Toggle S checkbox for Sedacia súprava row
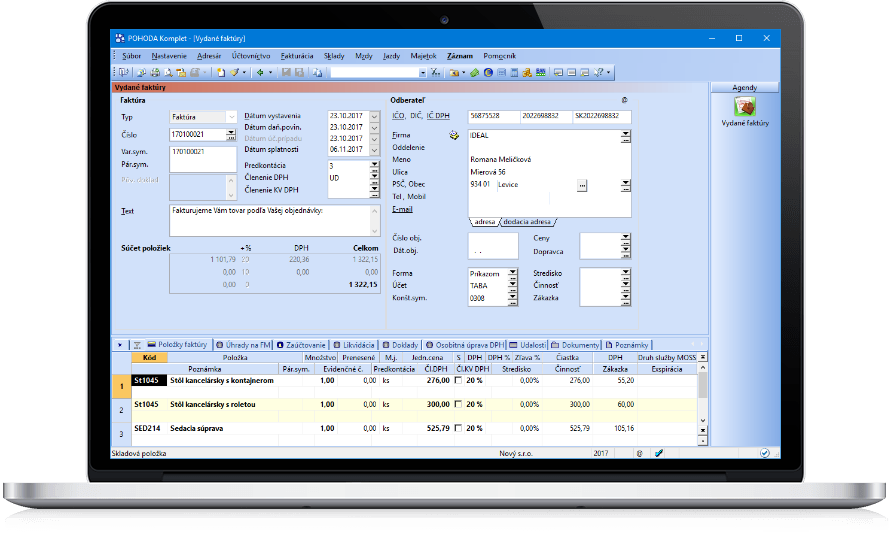The image size is (889, 535). [x=459, y=429]
